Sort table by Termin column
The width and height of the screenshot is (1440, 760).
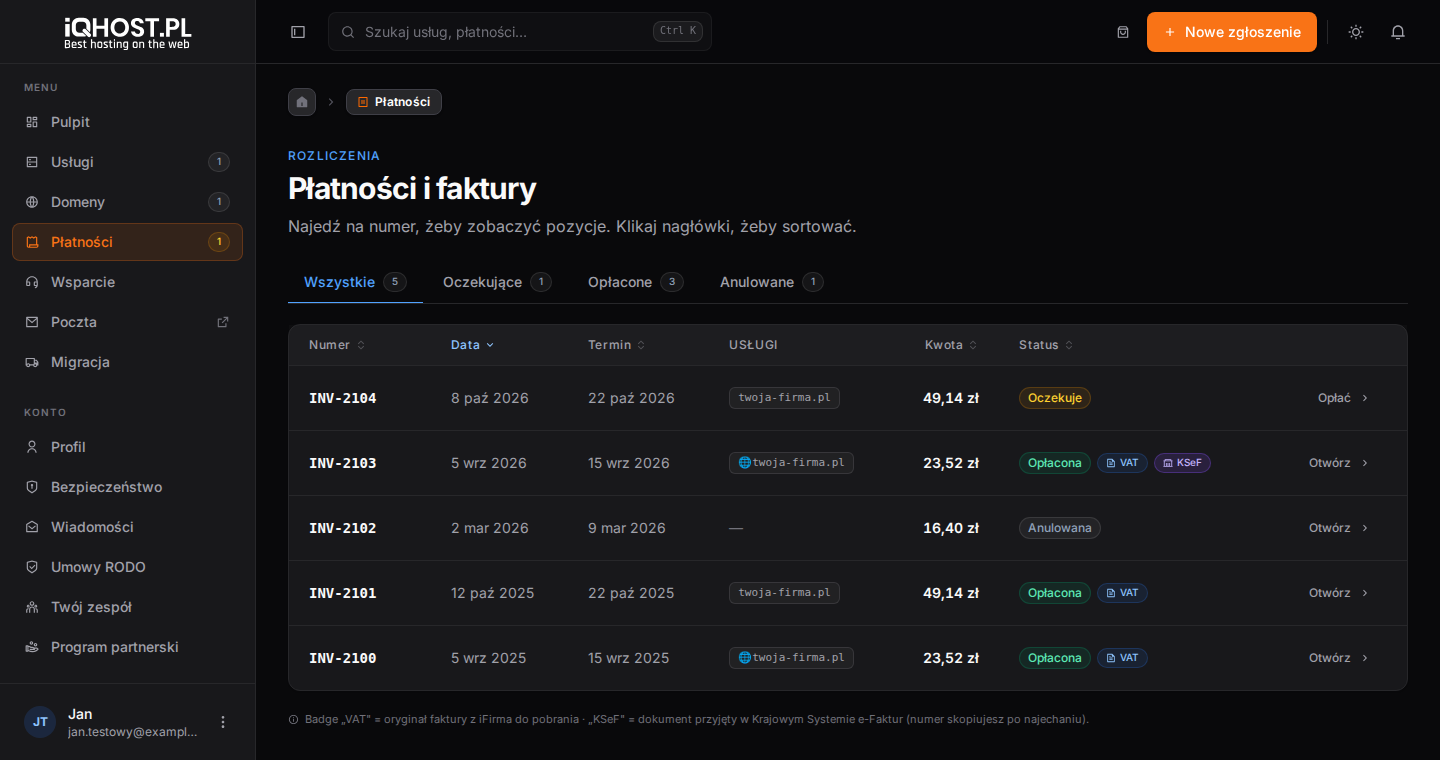tap(616, 345)
